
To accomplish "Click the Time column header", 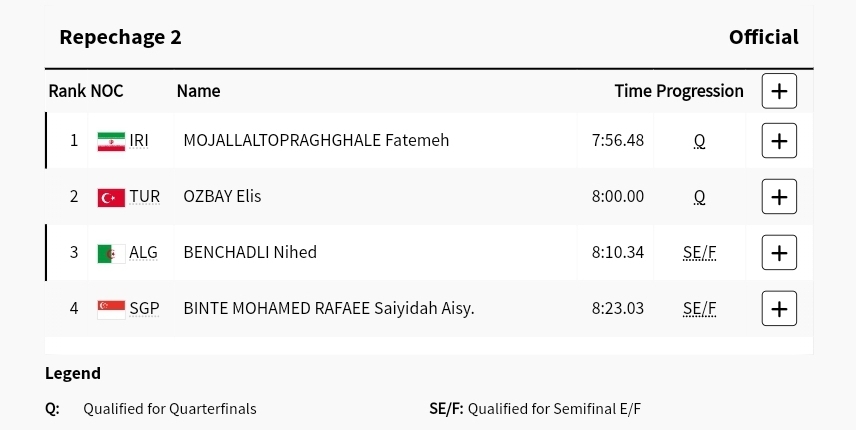I will click(x=632, y=91).
